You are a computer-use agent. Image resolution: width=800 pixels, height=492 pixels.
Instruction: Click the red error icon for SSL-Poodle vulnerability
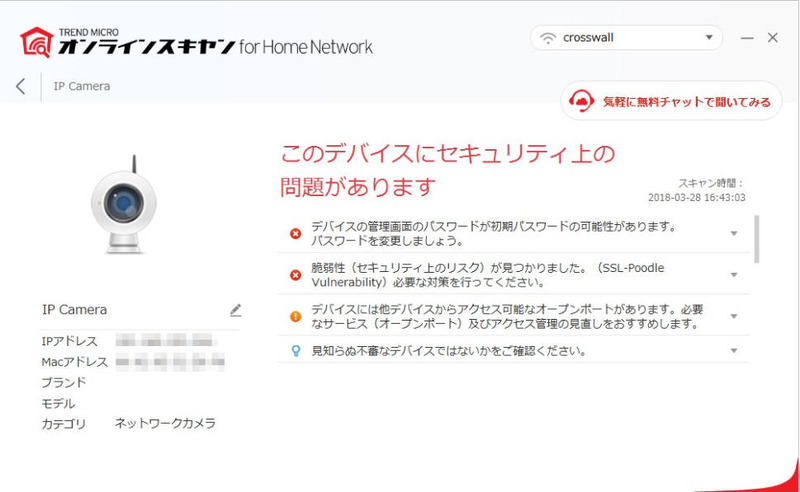(295, 275)
